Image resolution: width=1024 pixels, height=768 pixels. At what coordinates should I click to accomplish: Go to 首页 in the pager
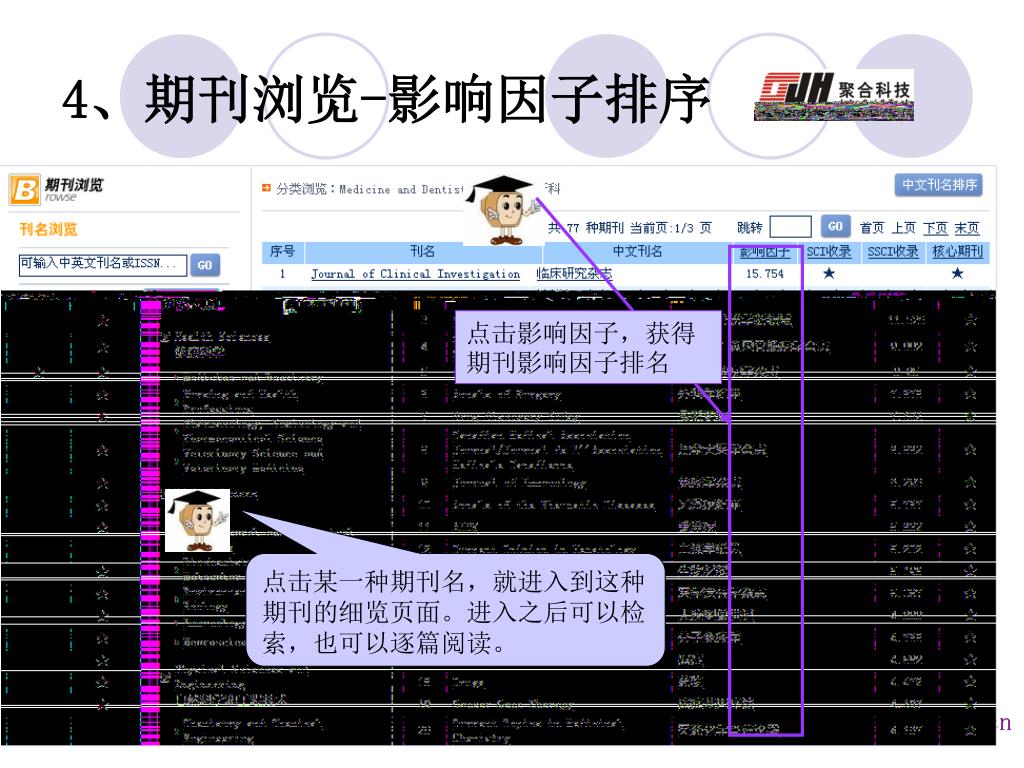pos(872,228)
